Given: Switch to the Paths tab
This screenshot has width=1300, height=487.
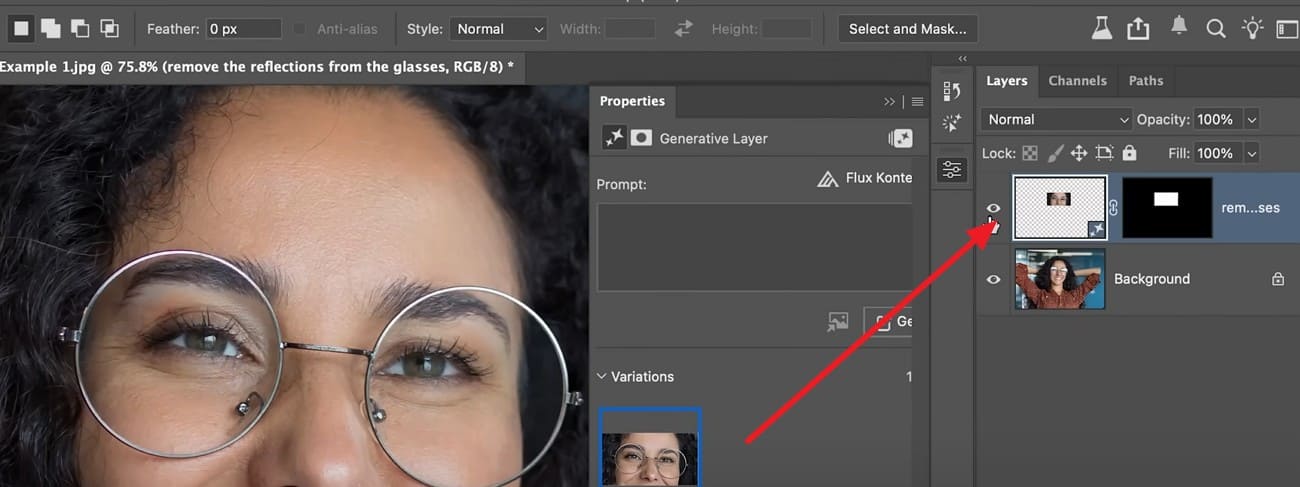Looking at the screenshot, I should [x=1146, y=81].
